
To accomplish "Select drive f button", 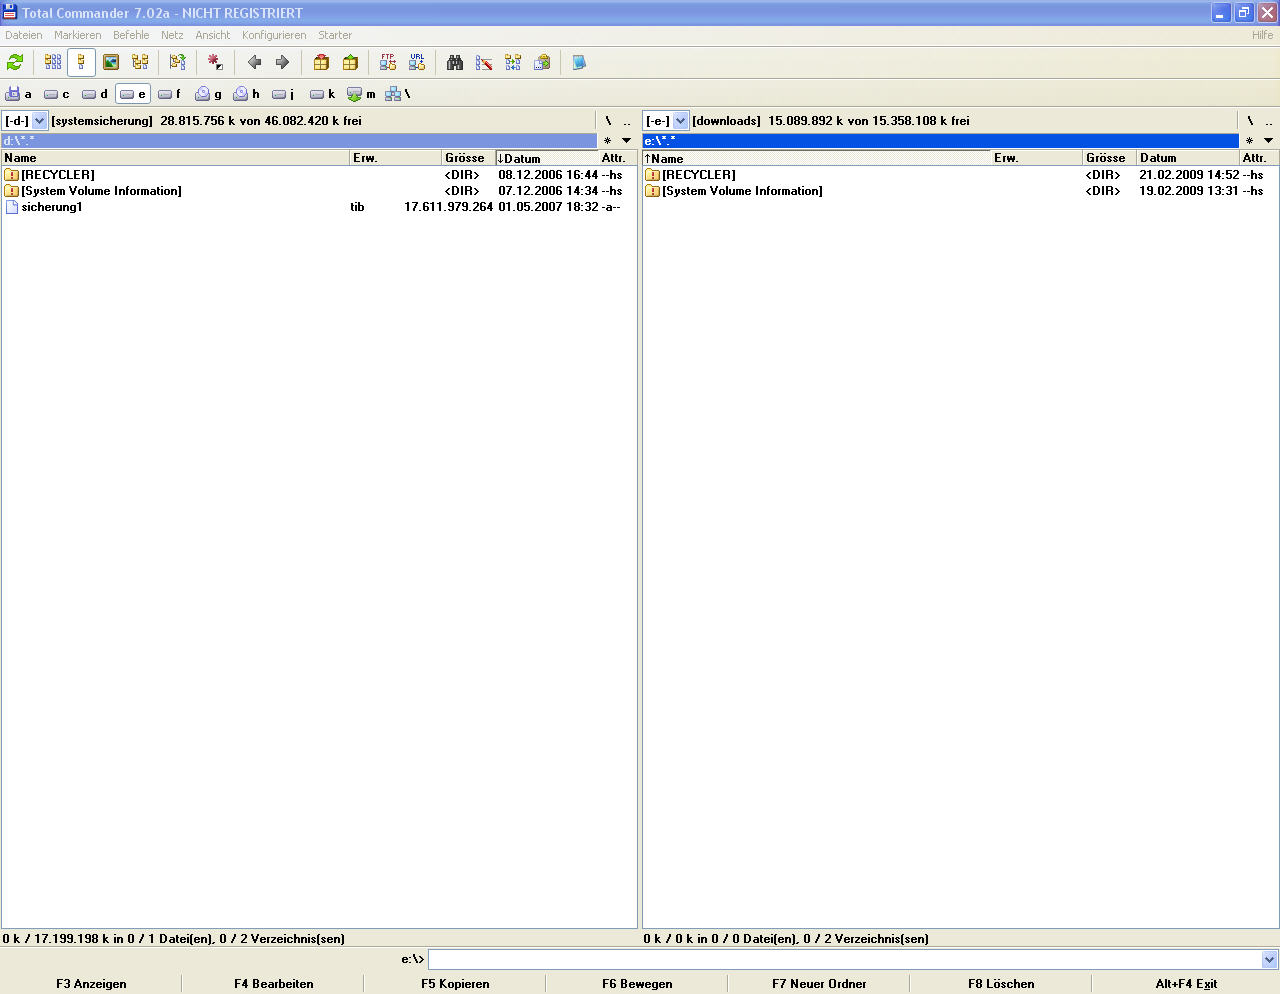I will (170, 94).
